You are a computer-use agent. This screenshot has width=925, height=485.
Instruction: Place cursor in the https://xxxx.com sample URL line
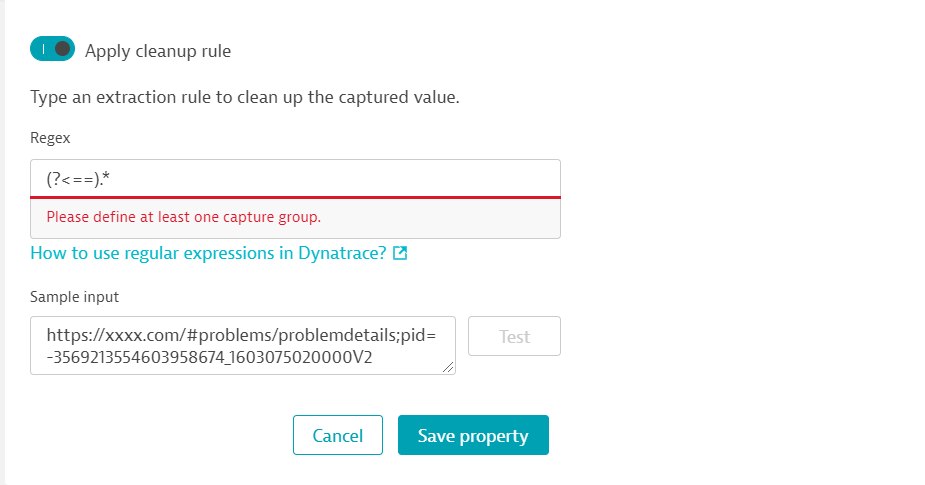coord(241,335)
